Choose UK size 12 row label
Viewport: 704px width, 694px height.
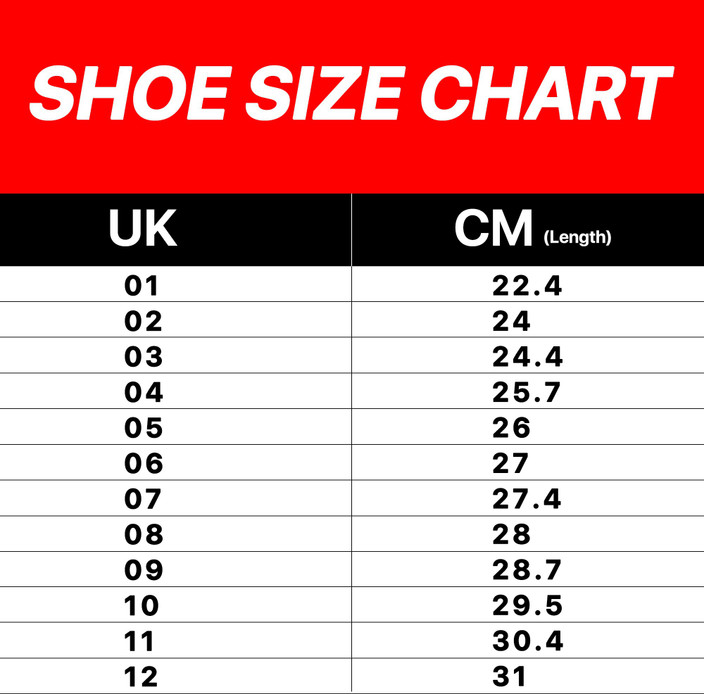142,677
